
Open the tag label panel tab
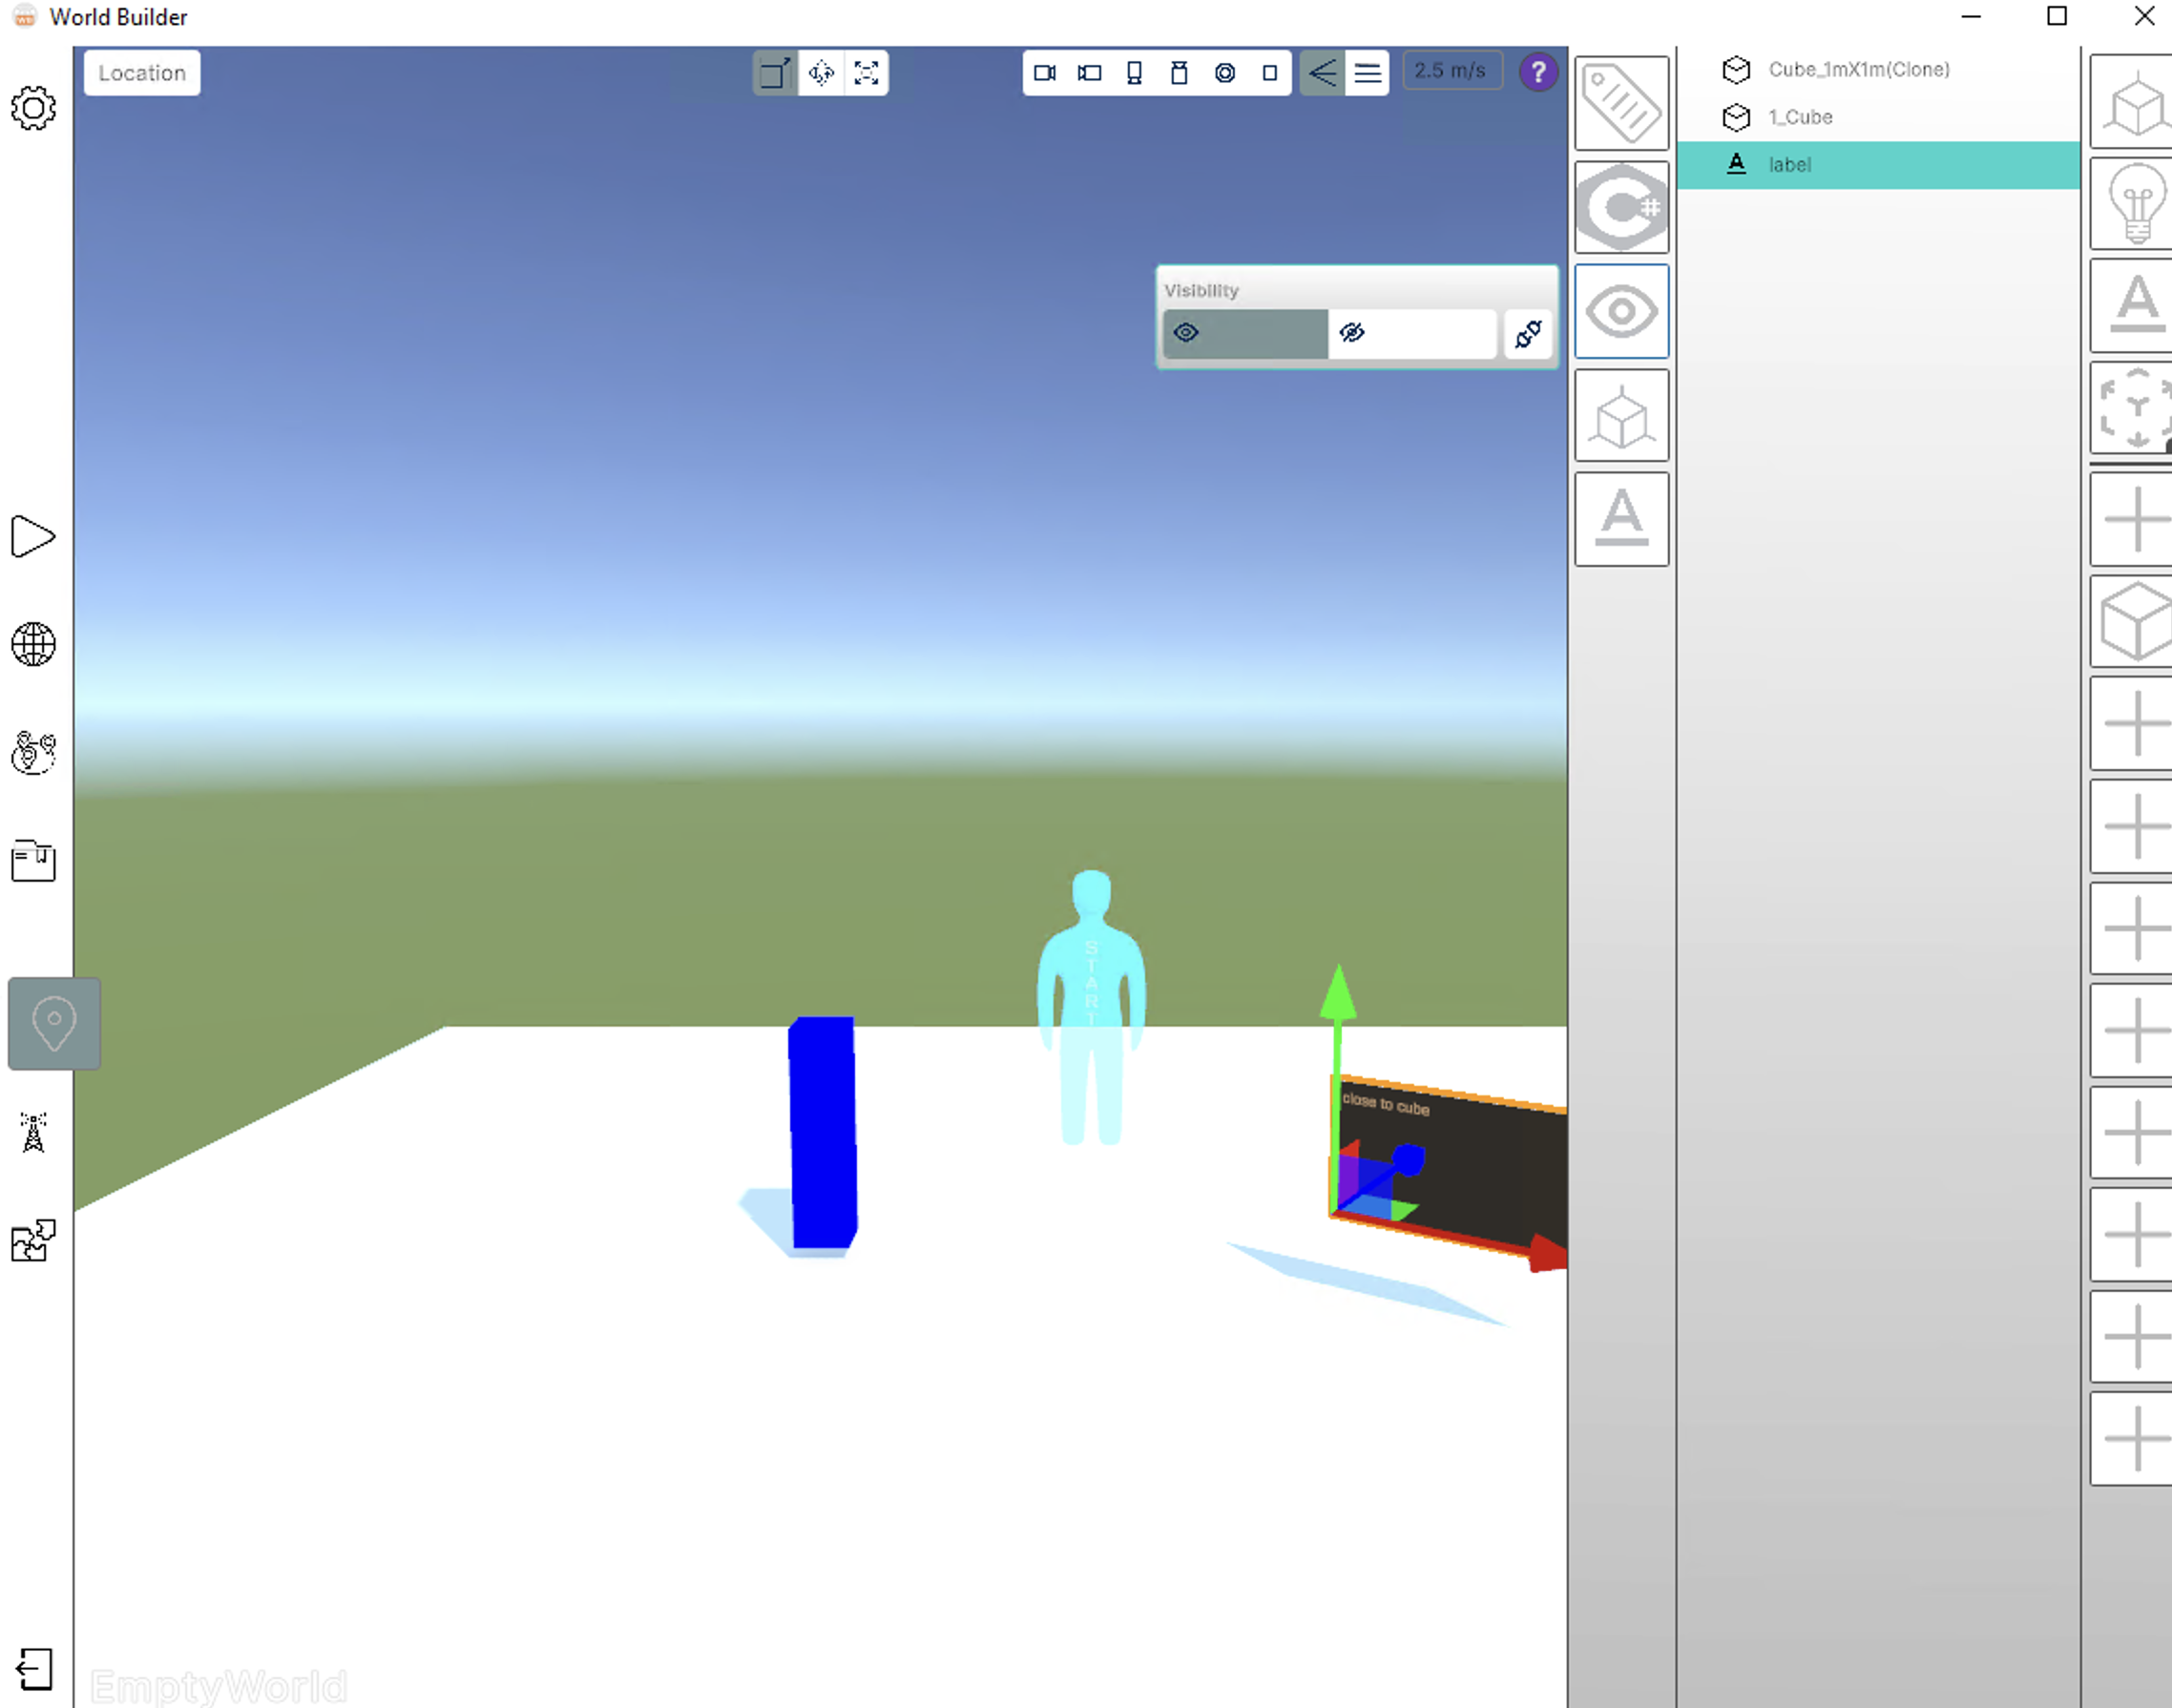tap(1620, 103)
